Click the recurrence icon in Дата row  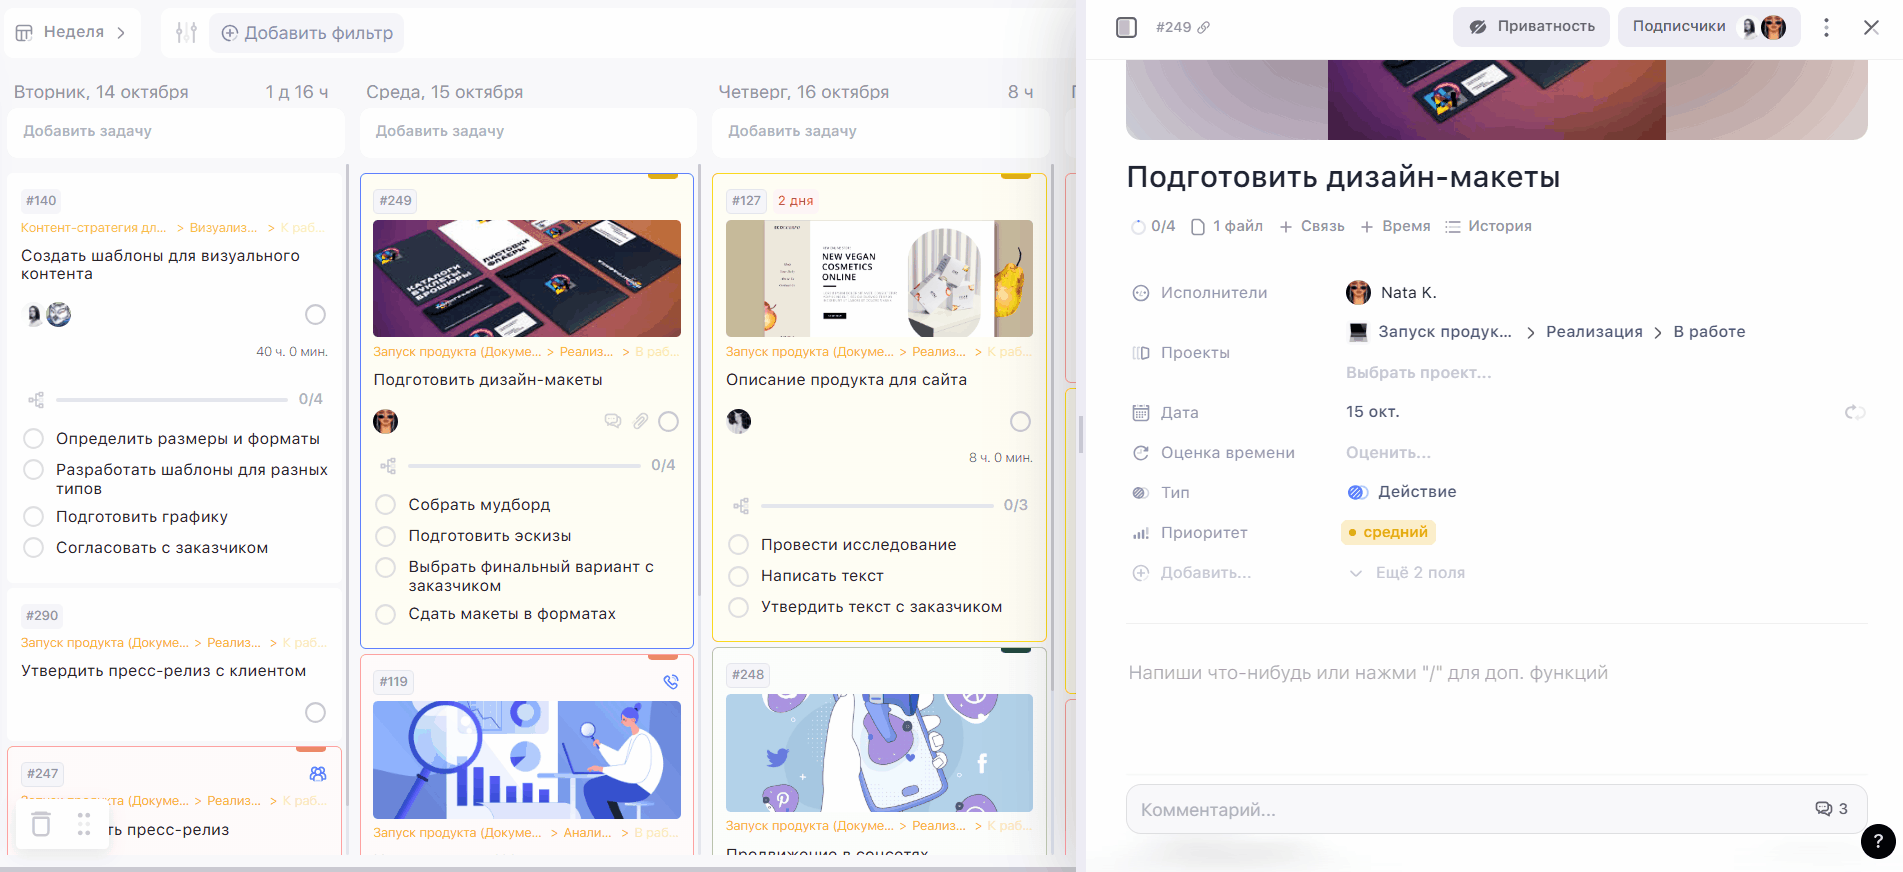click(1854, 412)
